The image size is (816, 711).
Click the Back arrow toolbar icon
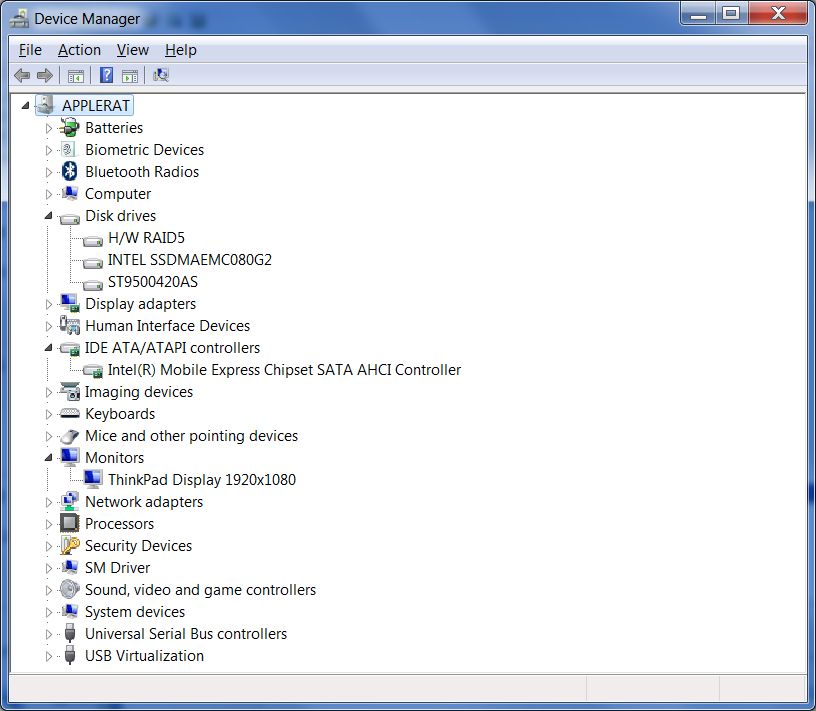(22, 75)
